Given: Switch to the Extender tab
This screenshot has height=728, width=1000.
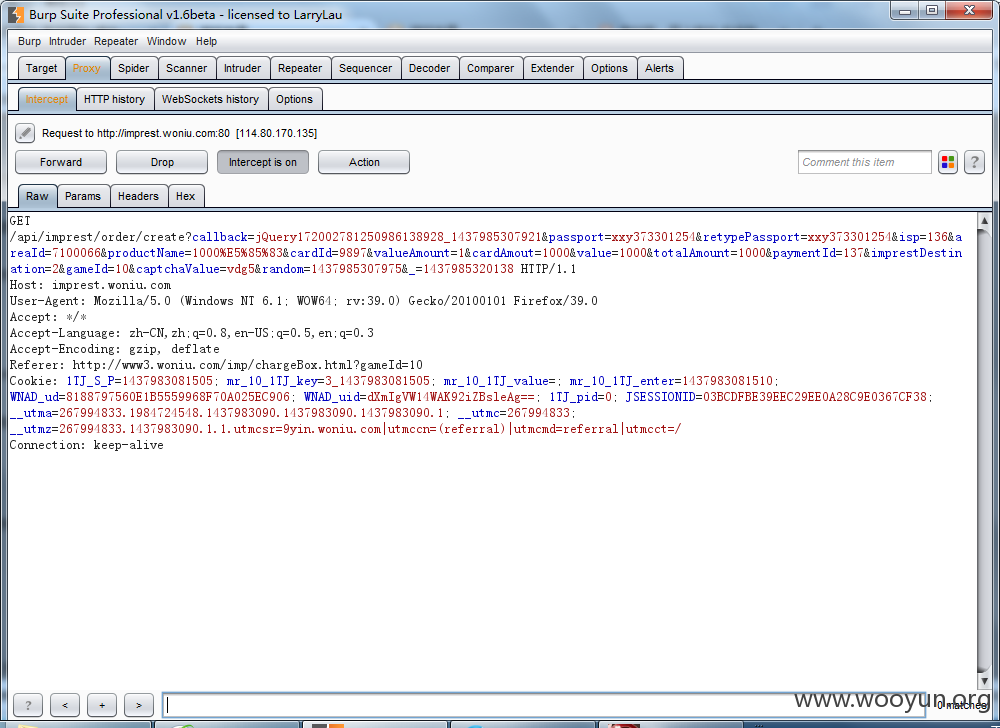Looking at the screenshot, I should (552, 68).
